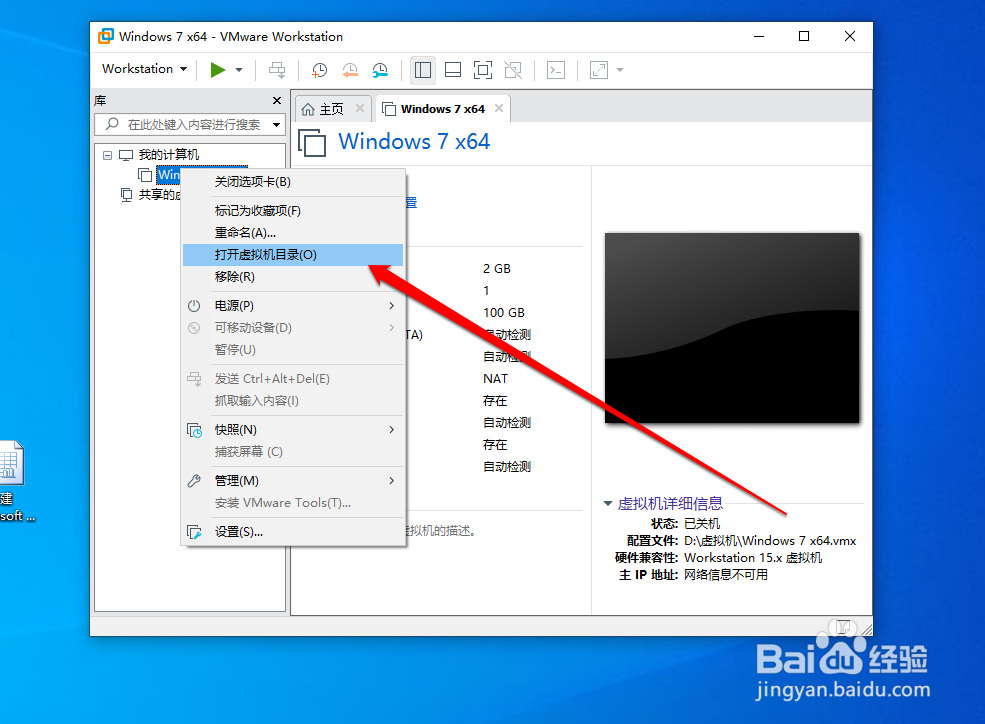Image resolution: width=985 pixels, height=724 pixels.
Task: Click config file path D:\虚拟机\Windows 7 x64.vmx
Action: click(770, 541)
